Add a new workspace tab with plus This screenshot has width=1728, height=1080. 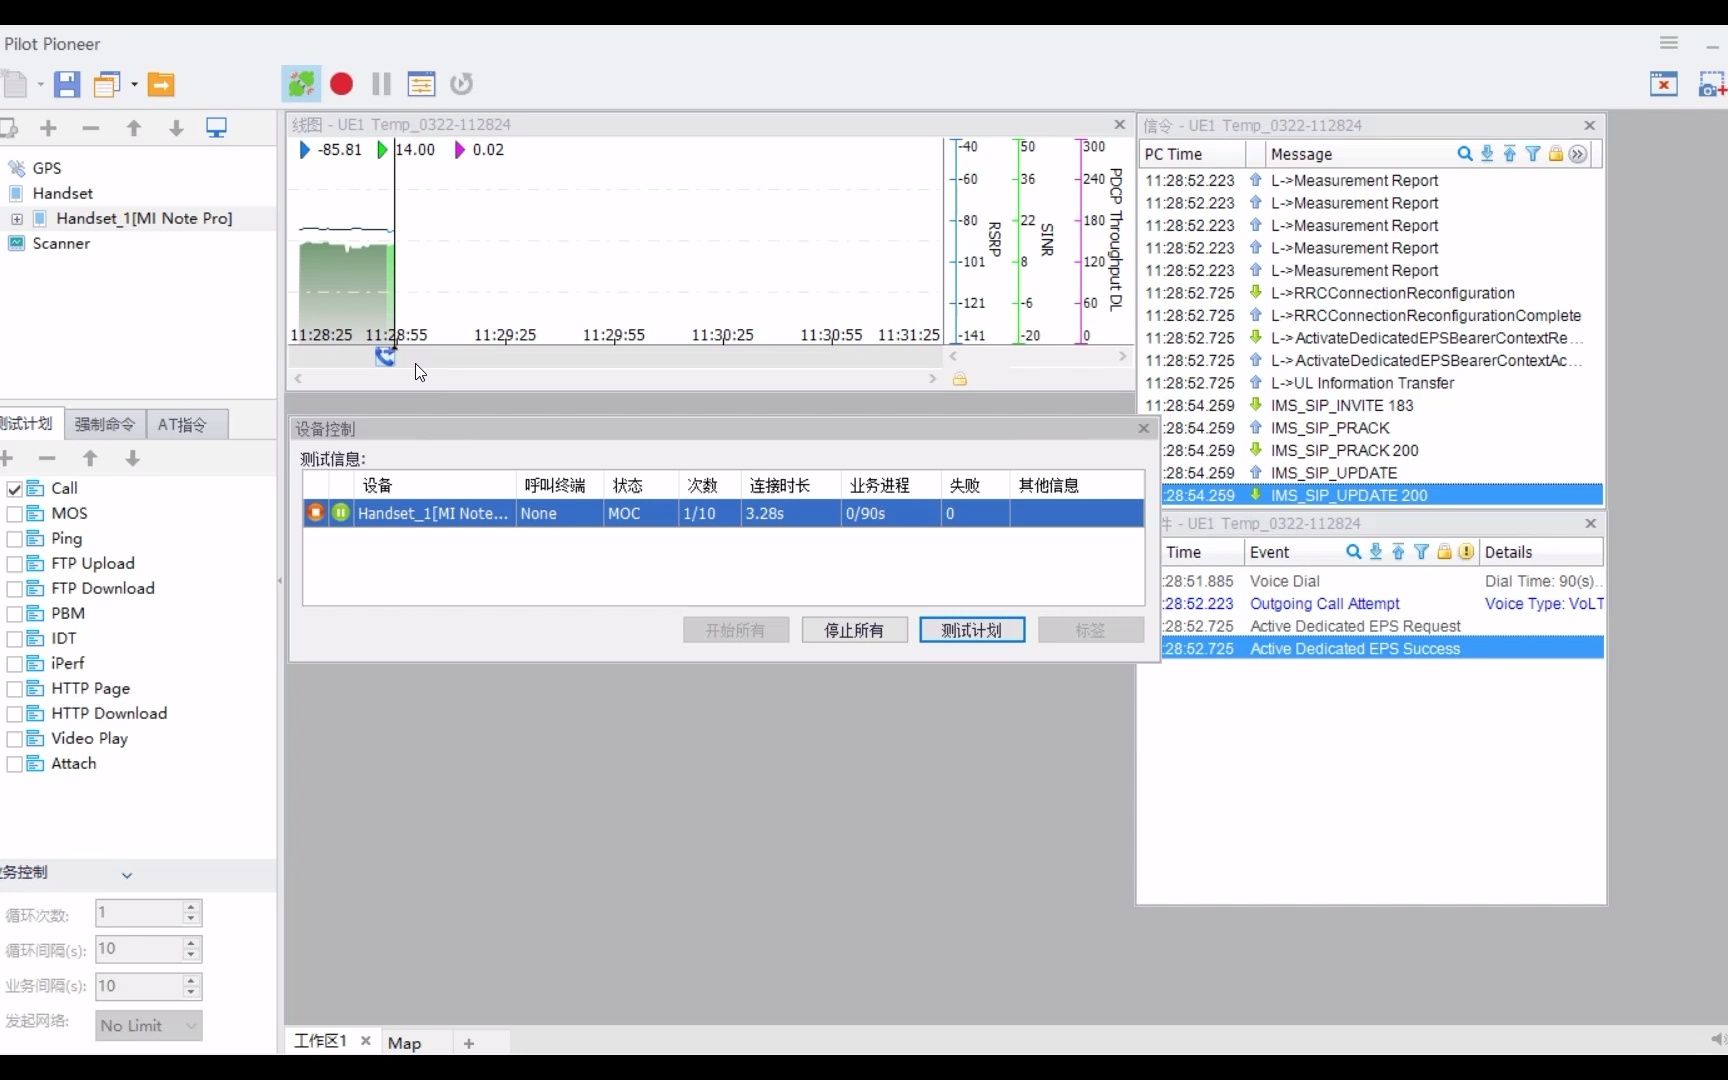tap(469, 1043)
